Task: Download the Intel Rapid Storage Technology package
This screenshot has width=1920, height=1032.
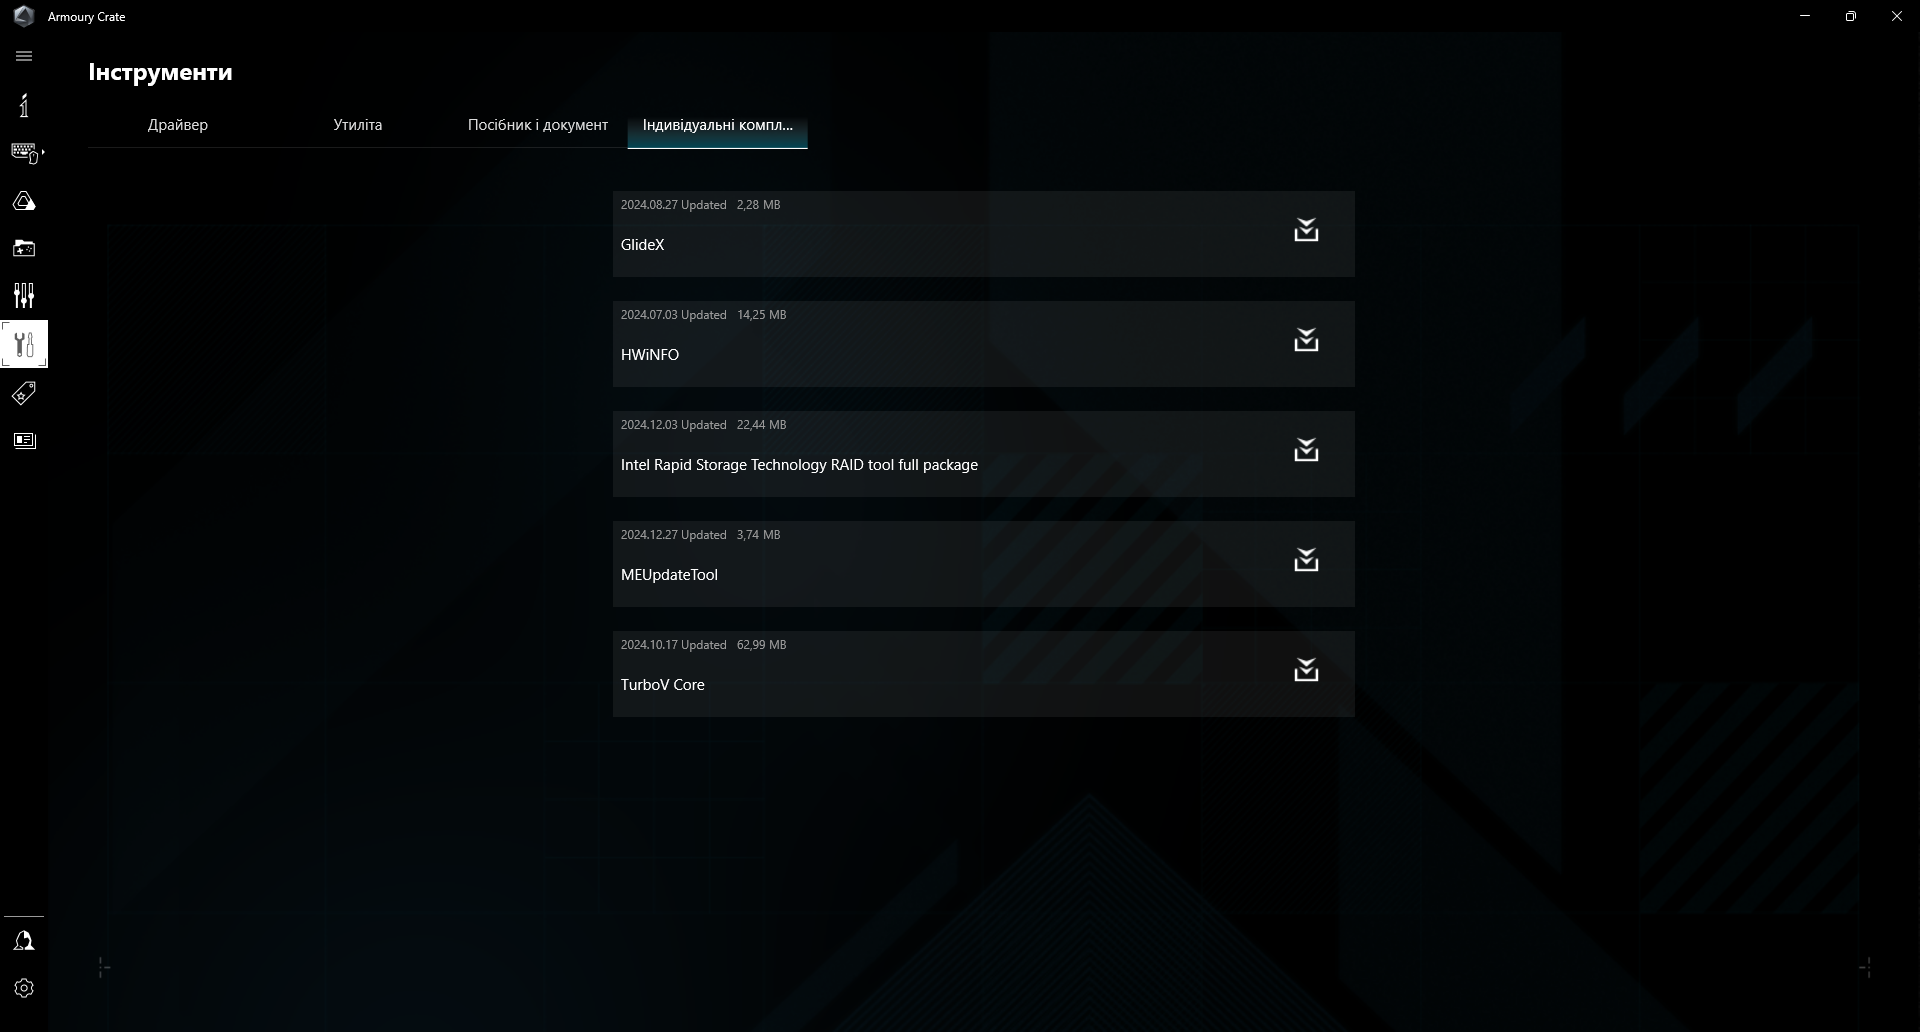Action: click(1306, 450)
